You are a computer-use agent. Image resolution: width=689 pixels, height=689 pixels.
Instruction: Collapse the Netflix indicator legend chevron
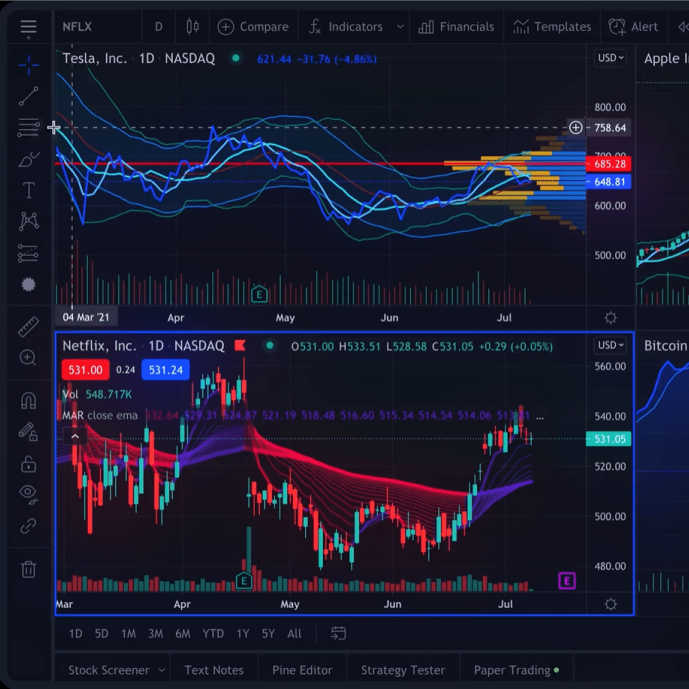click(75, 436)
